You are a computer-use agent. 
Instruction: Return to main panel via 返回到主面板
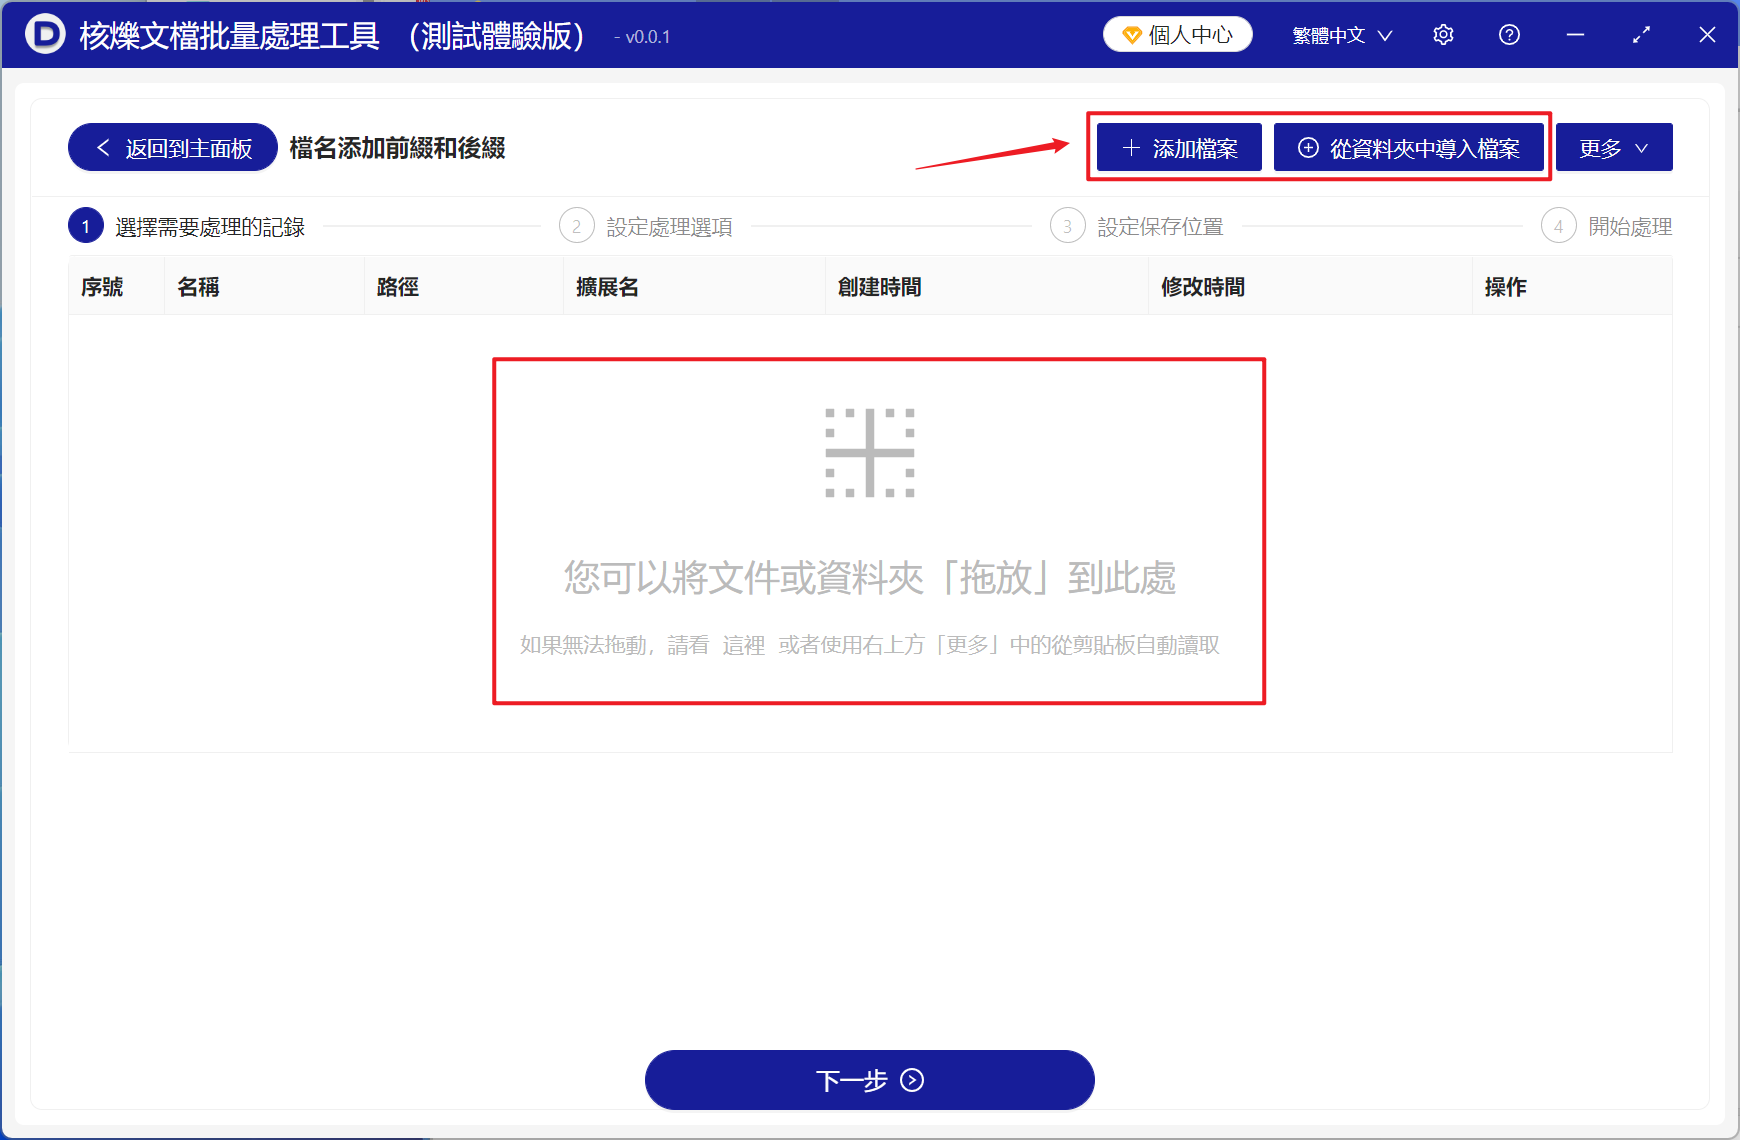click(173, 148)
